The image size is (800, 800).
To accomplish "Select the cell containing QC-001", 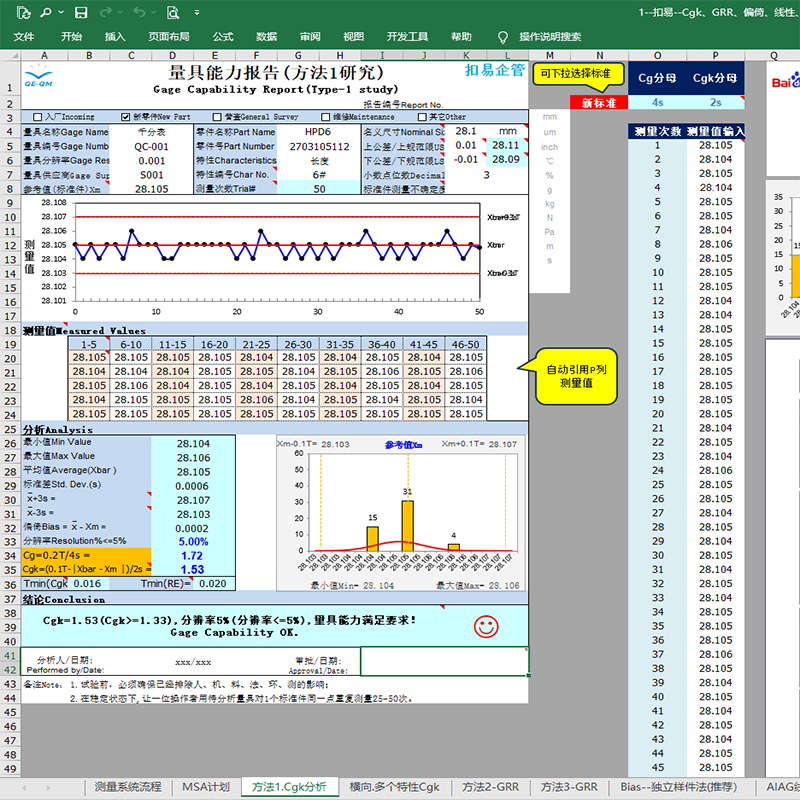I will click(152, 146).
